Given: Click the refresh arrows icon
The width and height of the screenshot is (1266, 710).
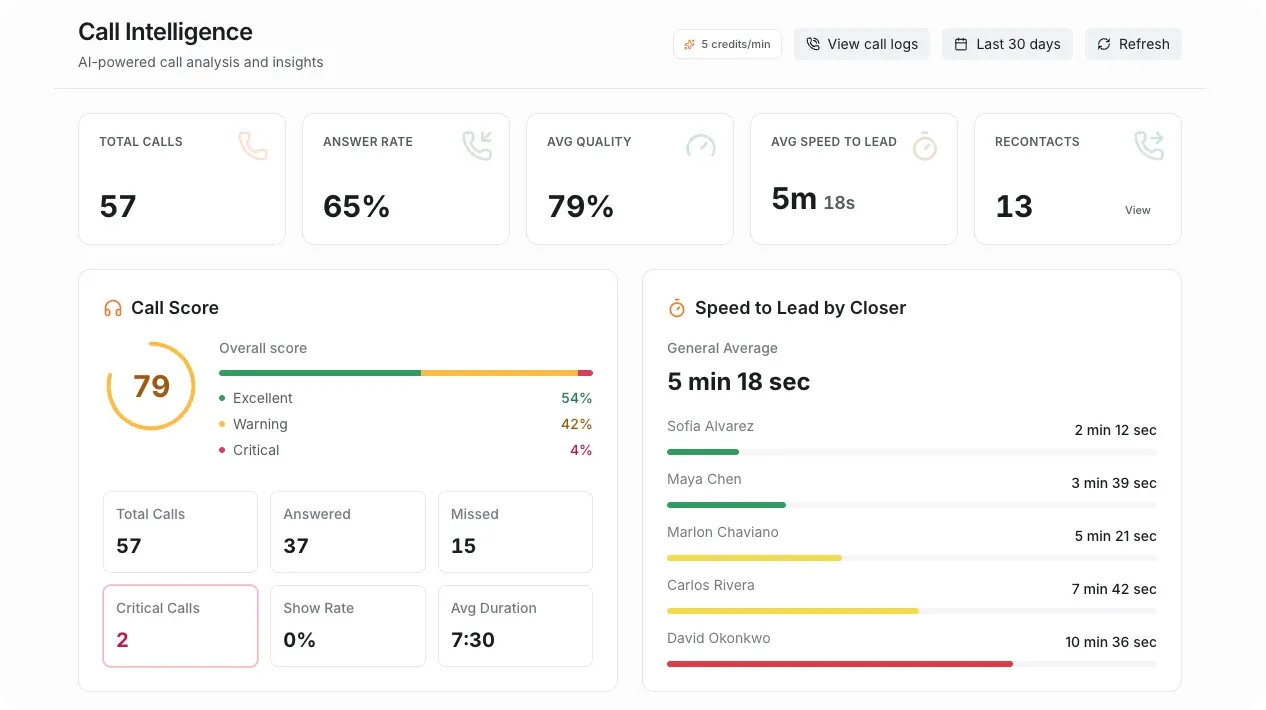Looking at the screenshot, I should [1104, 44].
